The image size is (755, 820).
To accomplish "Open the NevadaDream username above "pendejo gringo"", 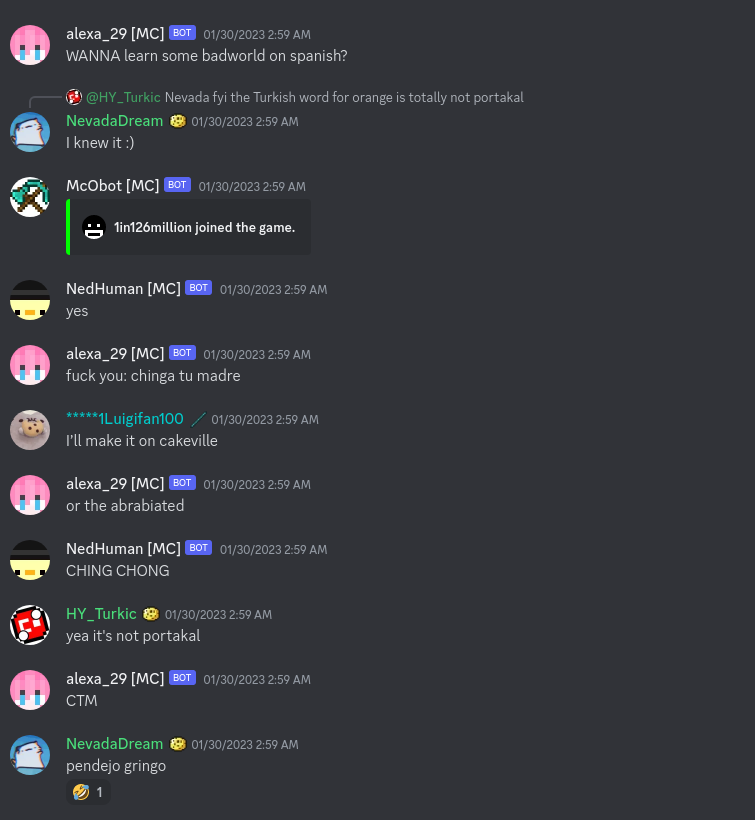I will click(x=115, y=744).
